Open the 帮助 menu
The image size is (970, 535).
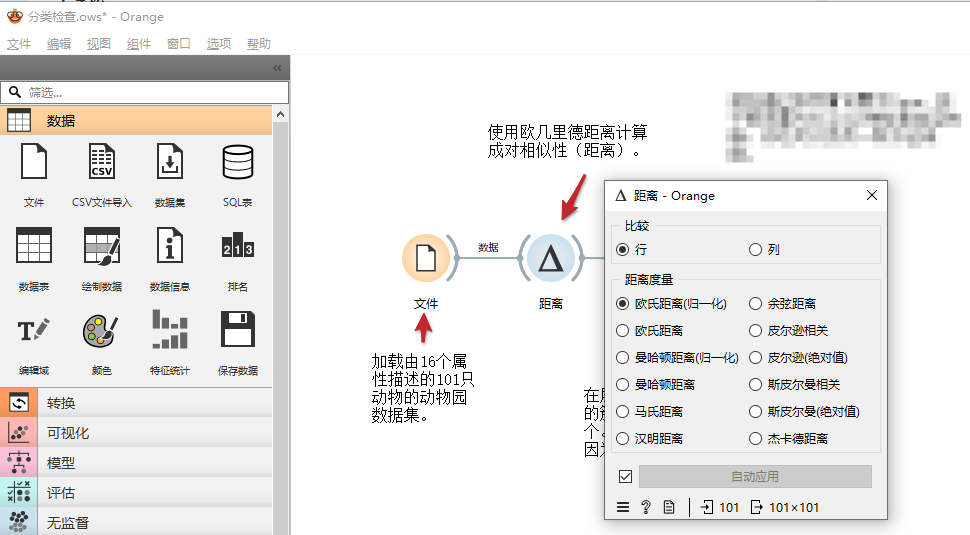pos(259,44)
